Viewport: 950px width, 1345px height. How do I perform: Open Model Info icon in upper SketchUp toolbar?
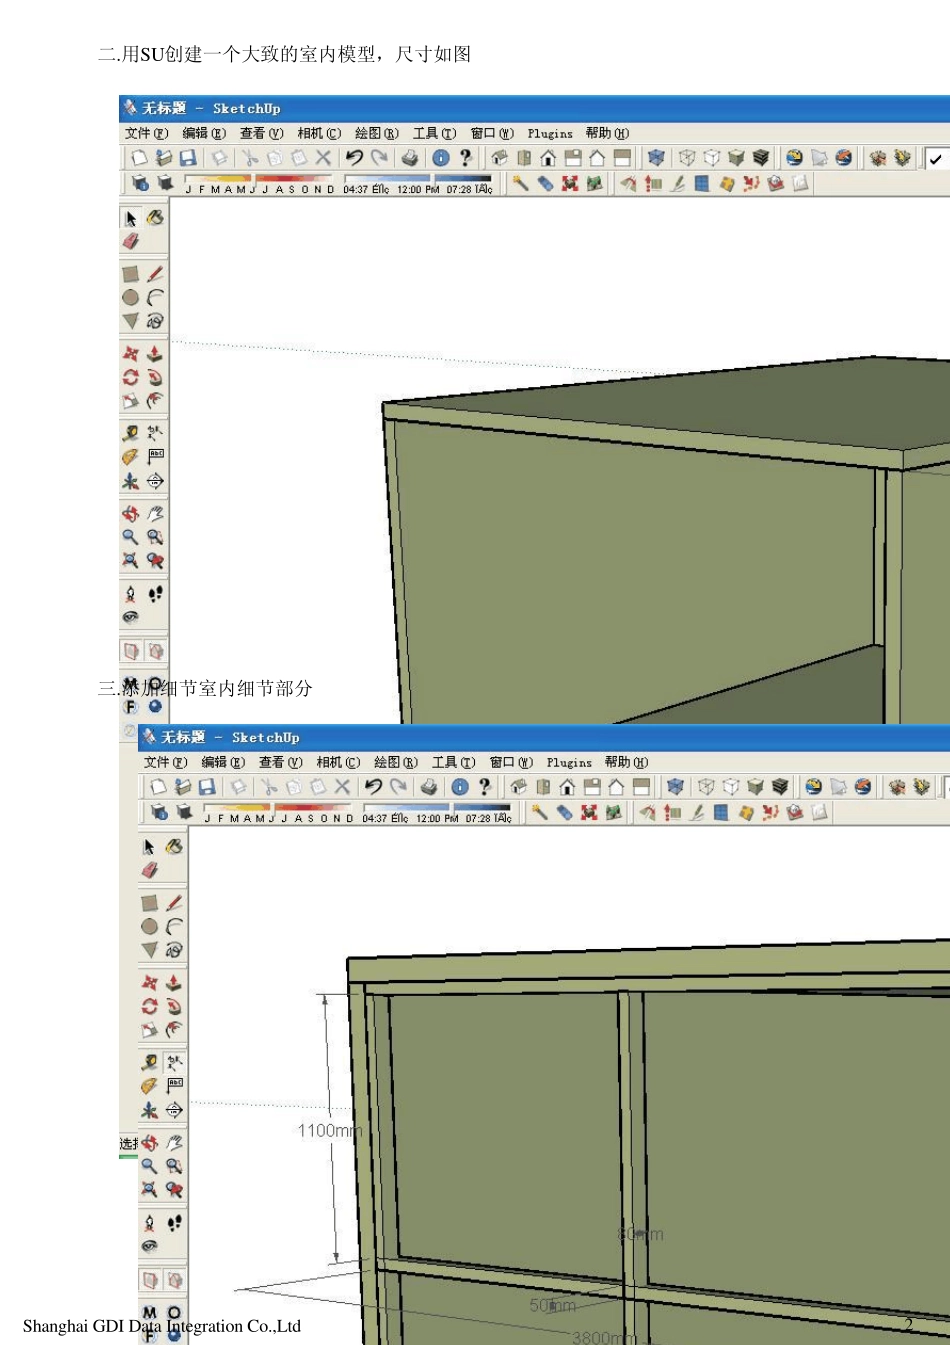coord(440,158)
